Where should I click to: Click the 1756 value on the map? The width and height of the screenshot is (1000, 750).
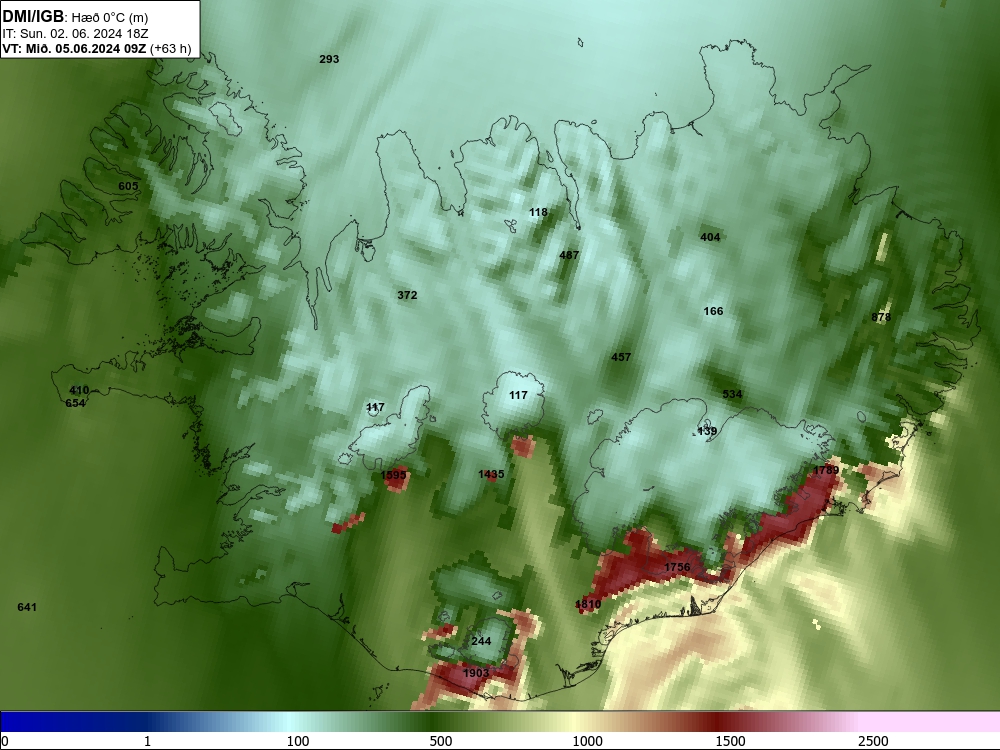[677, 567]
